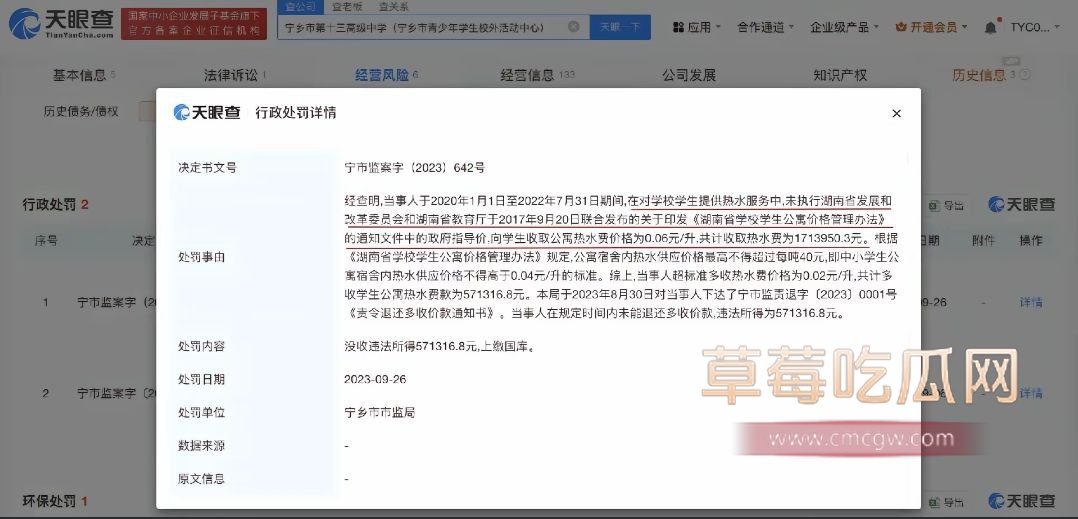Click the 天眼查 logo in dialog header
This screenshot has width=1078, height=519.
[207, 113]
